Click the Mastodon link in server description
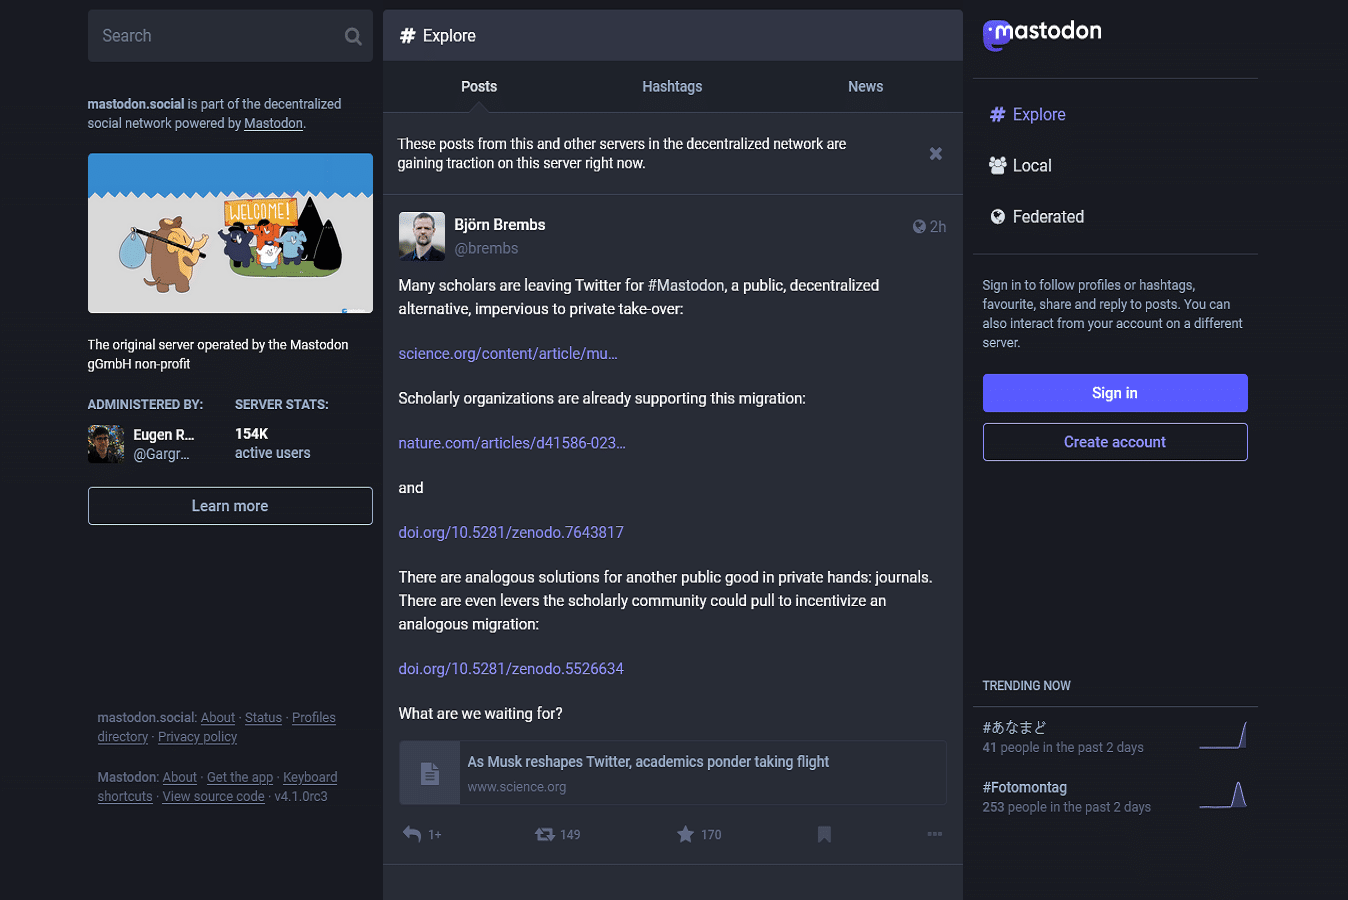 click(273, 124)
